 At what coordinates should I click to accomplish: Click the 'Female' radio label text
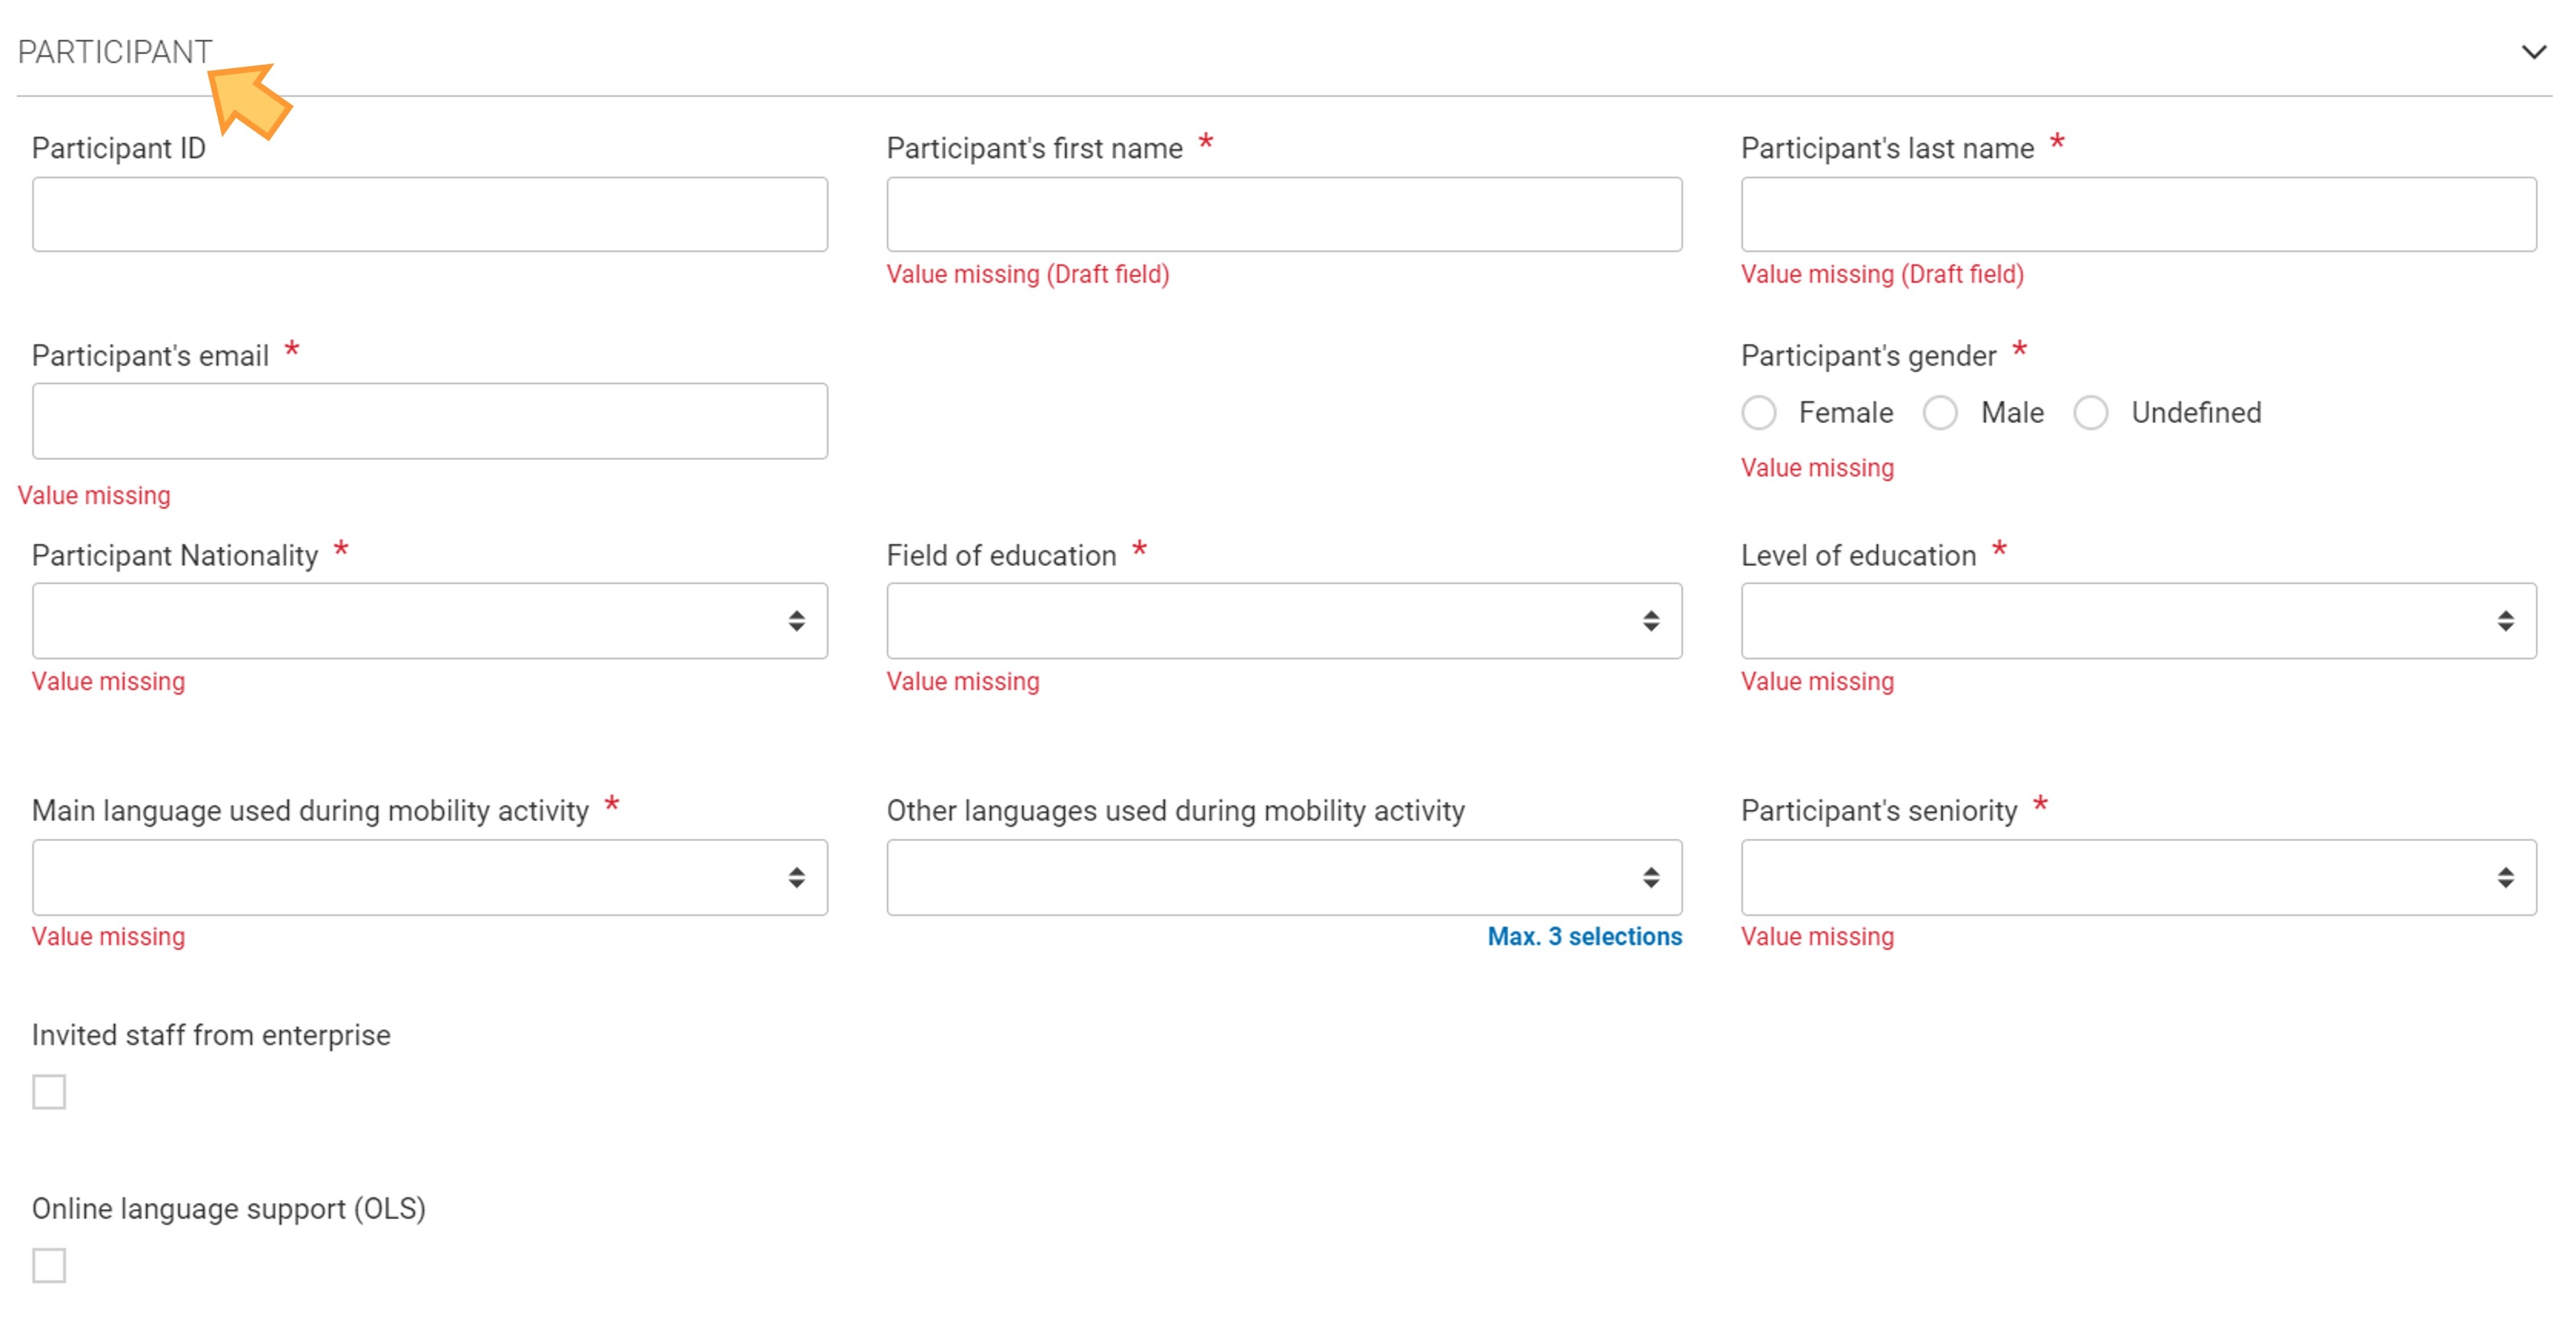point(1845,413)
